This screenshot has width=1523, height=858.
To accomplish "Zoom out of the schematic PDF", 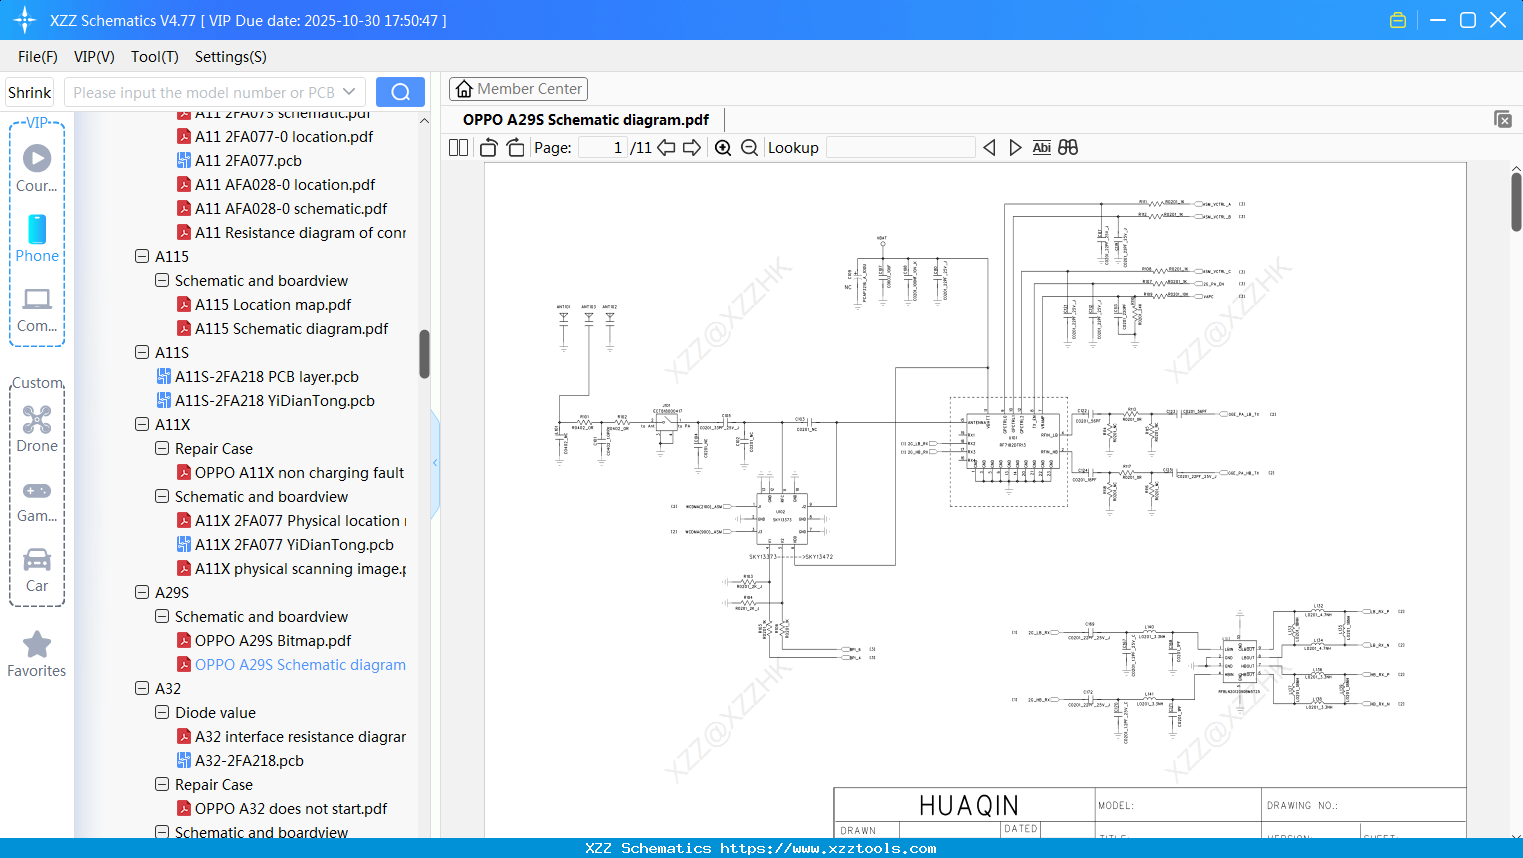I will (749, 147).
